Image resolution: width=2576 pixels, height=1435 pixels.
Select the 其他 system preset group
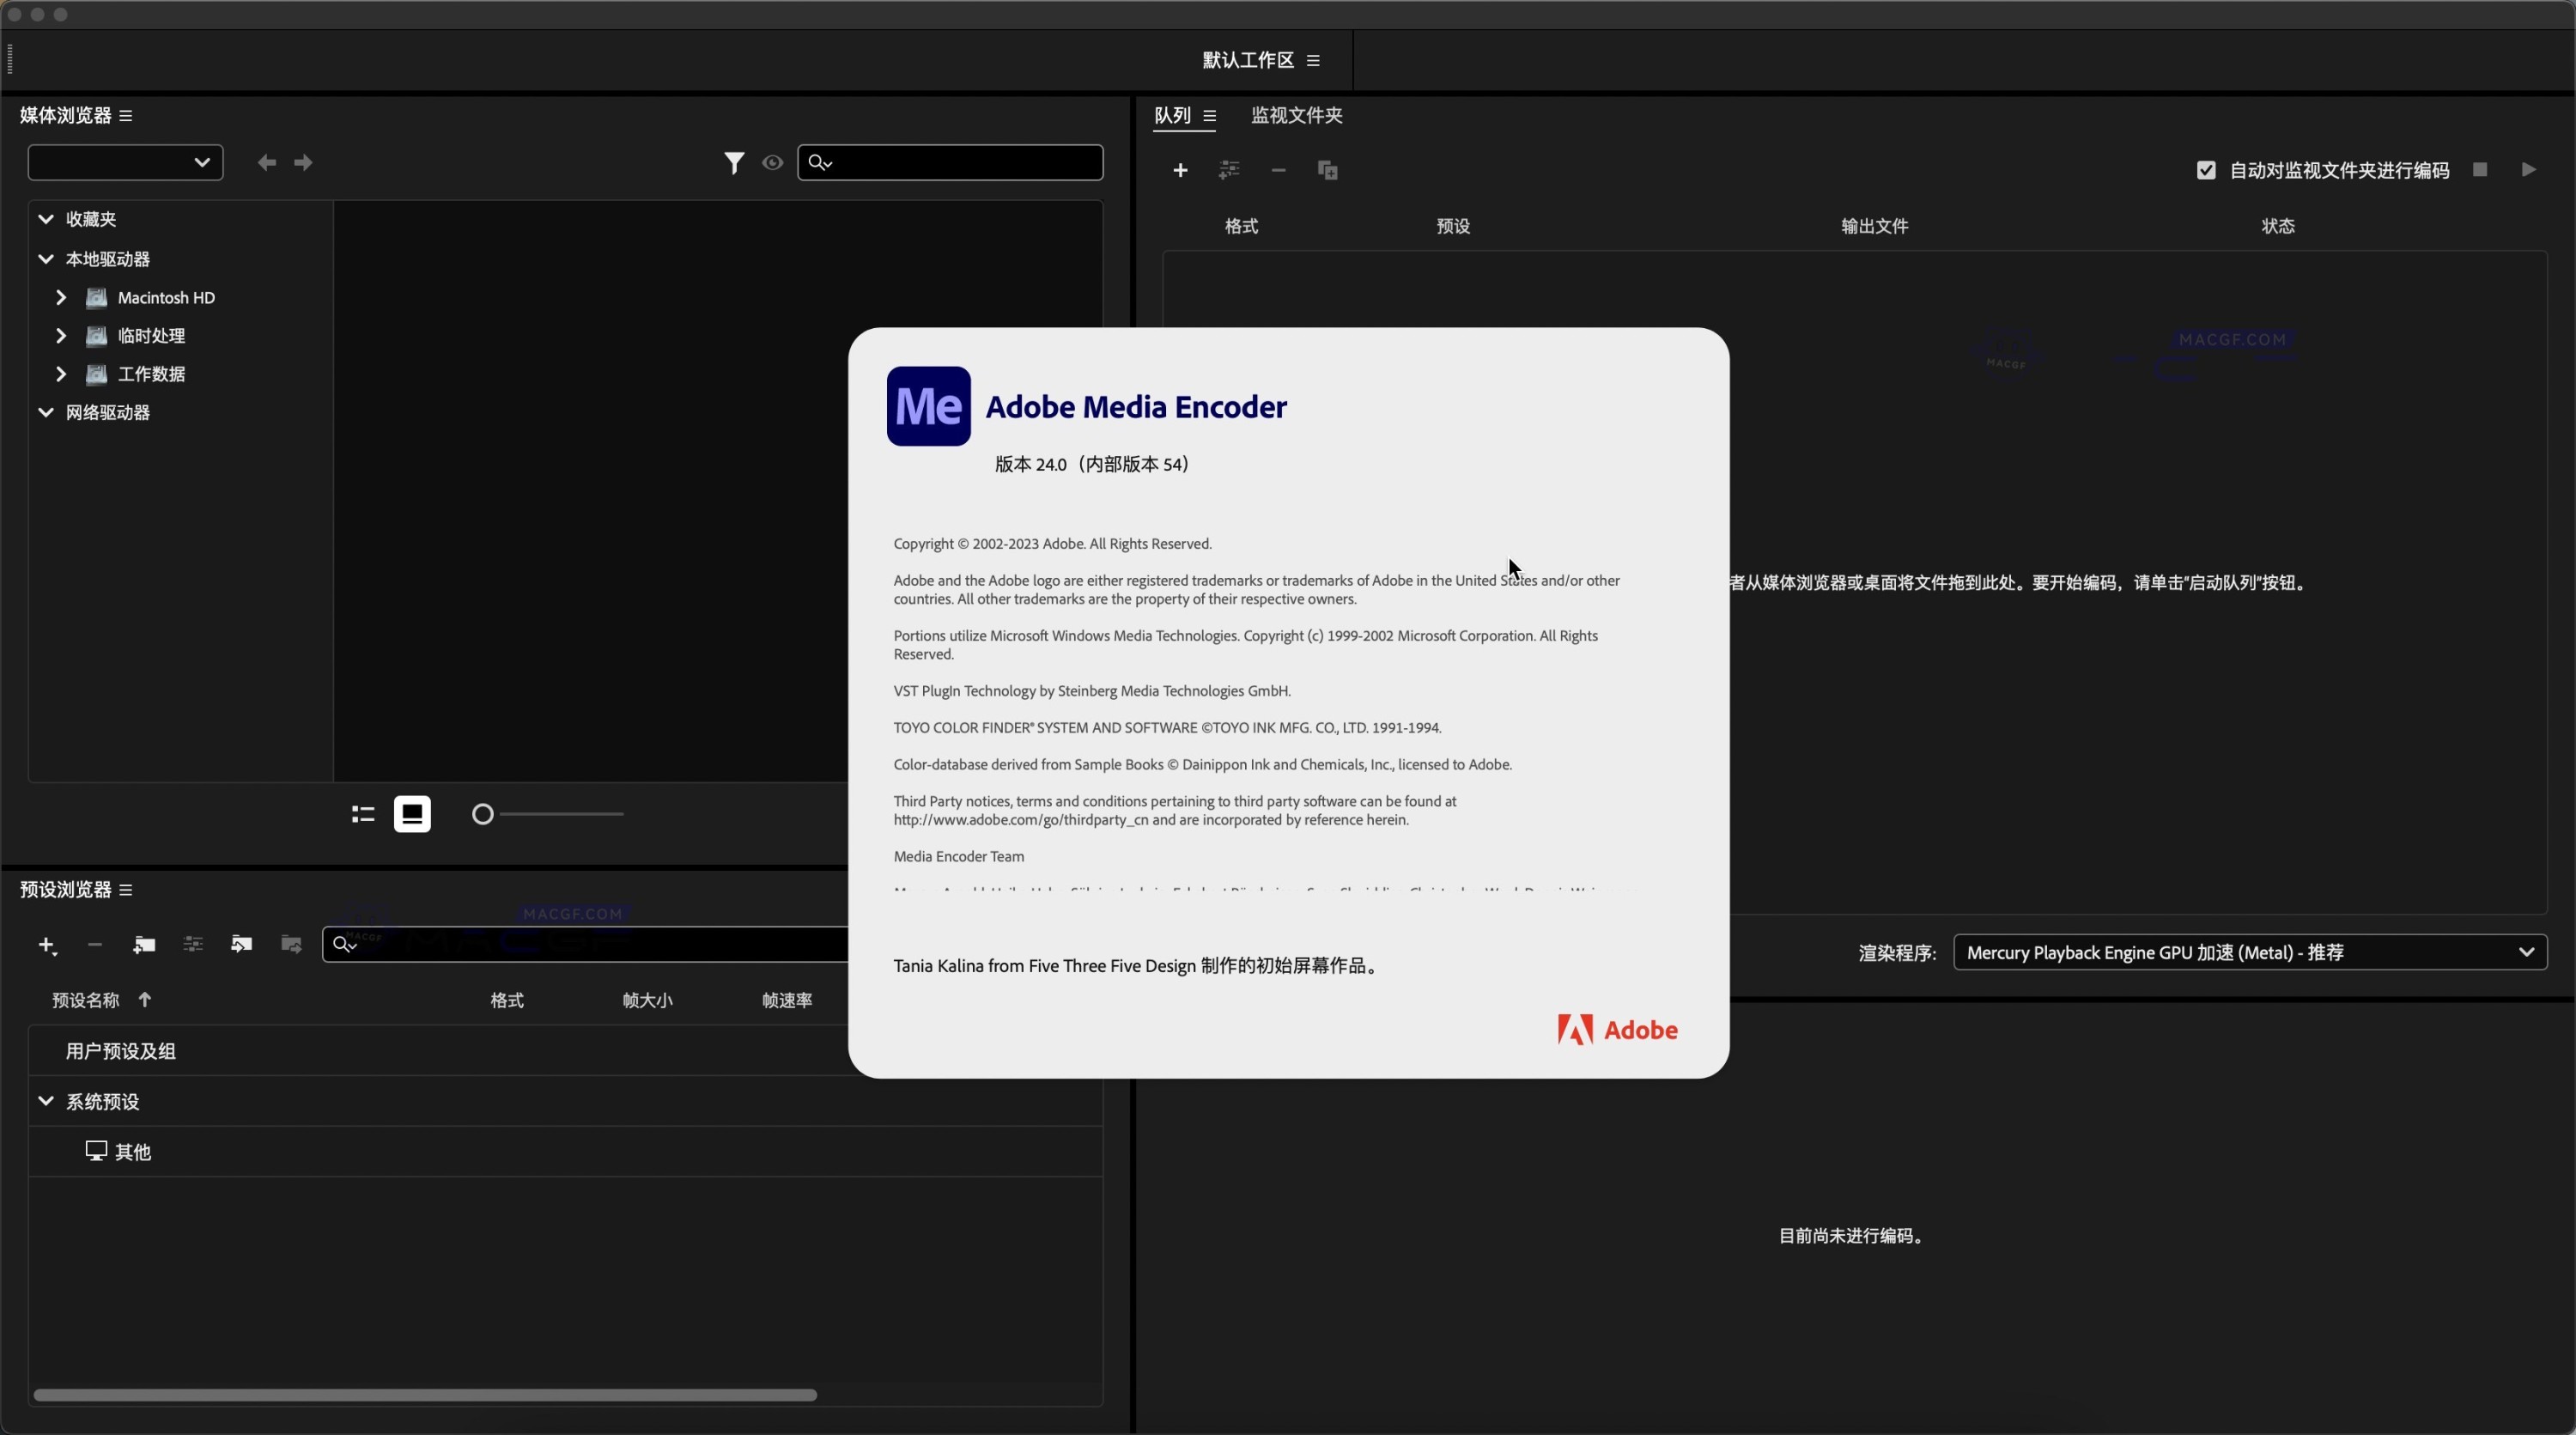pos(133,1151)
